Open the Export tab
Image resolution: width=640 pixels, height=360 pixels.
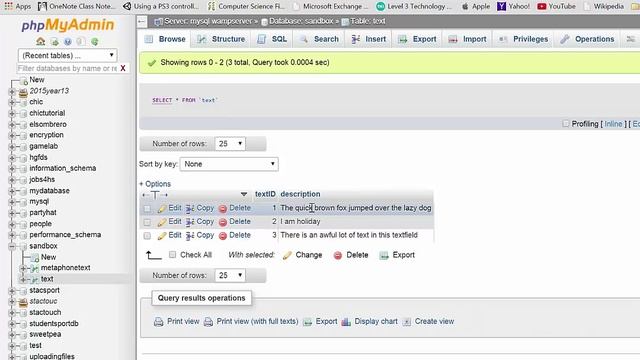(418, 39)
